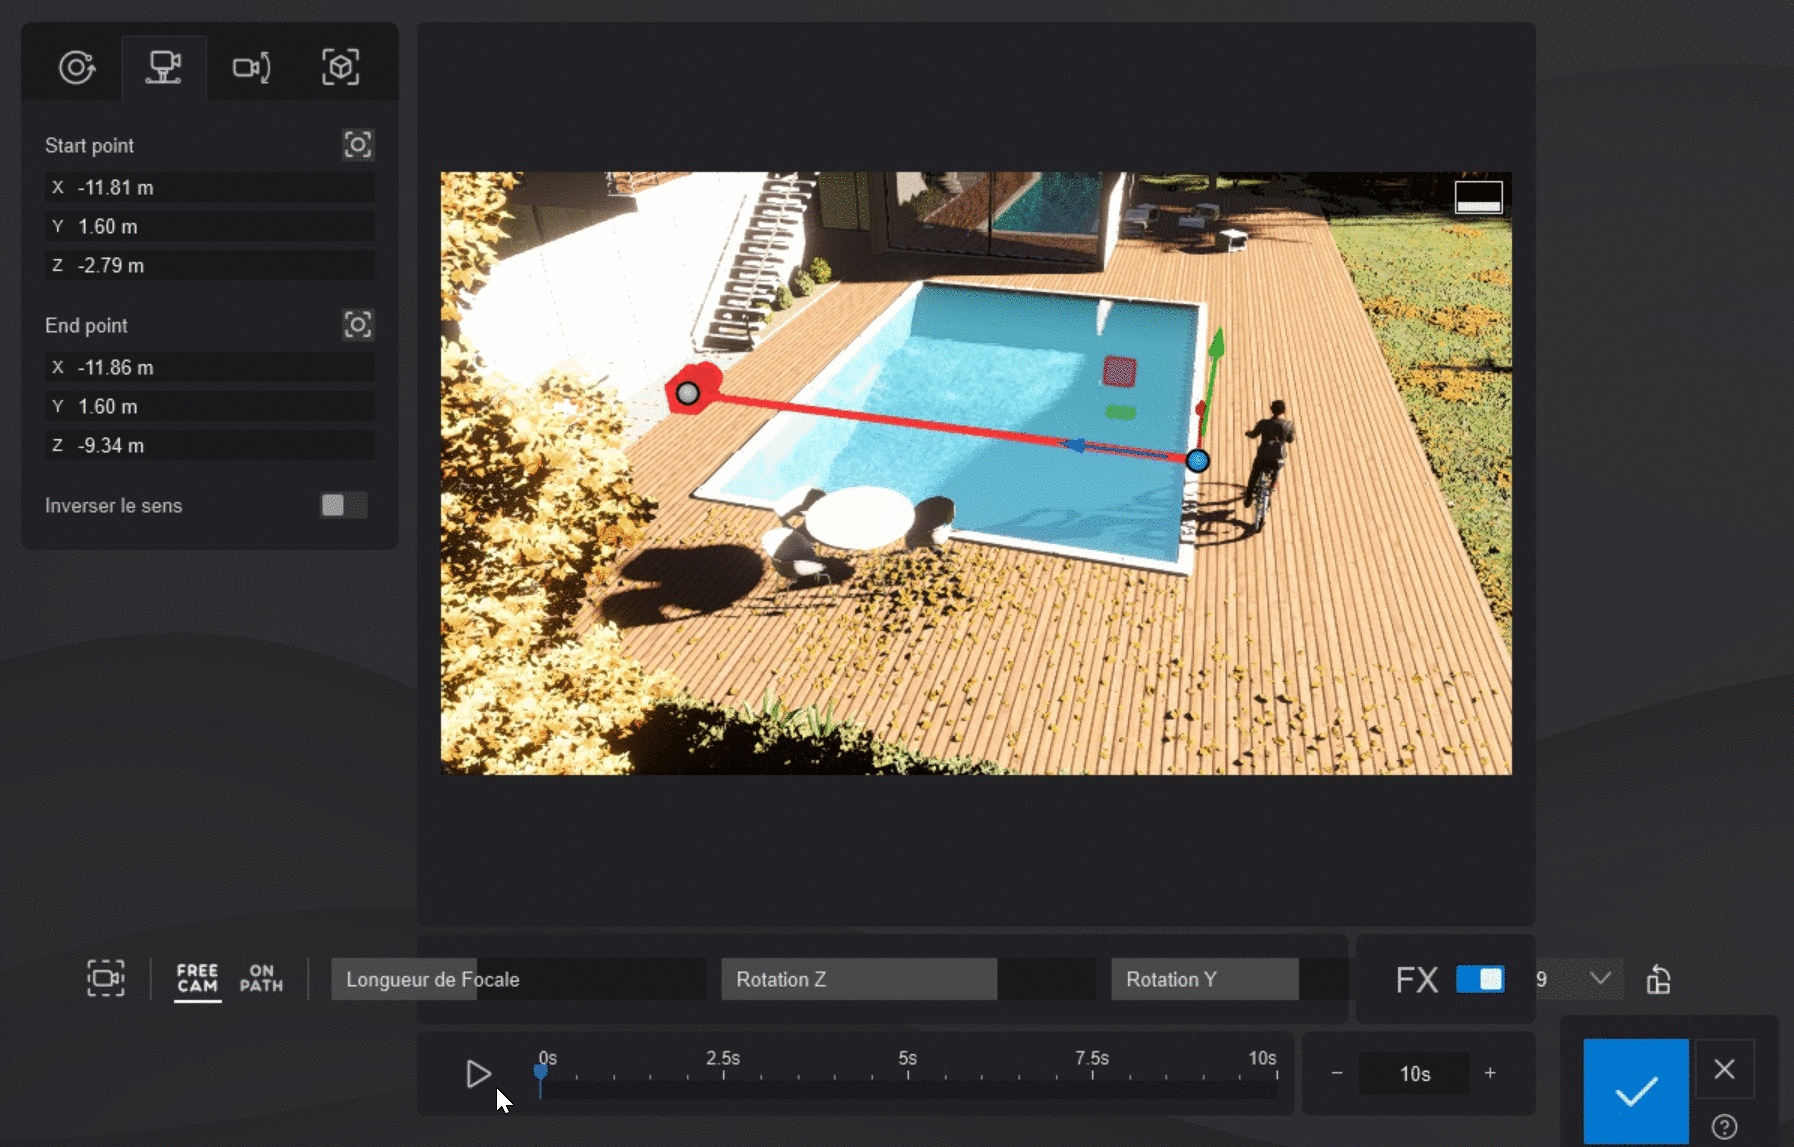Increase duration with plus button
This screenshot has height=1147, width=1794.
(1490, 1073)
